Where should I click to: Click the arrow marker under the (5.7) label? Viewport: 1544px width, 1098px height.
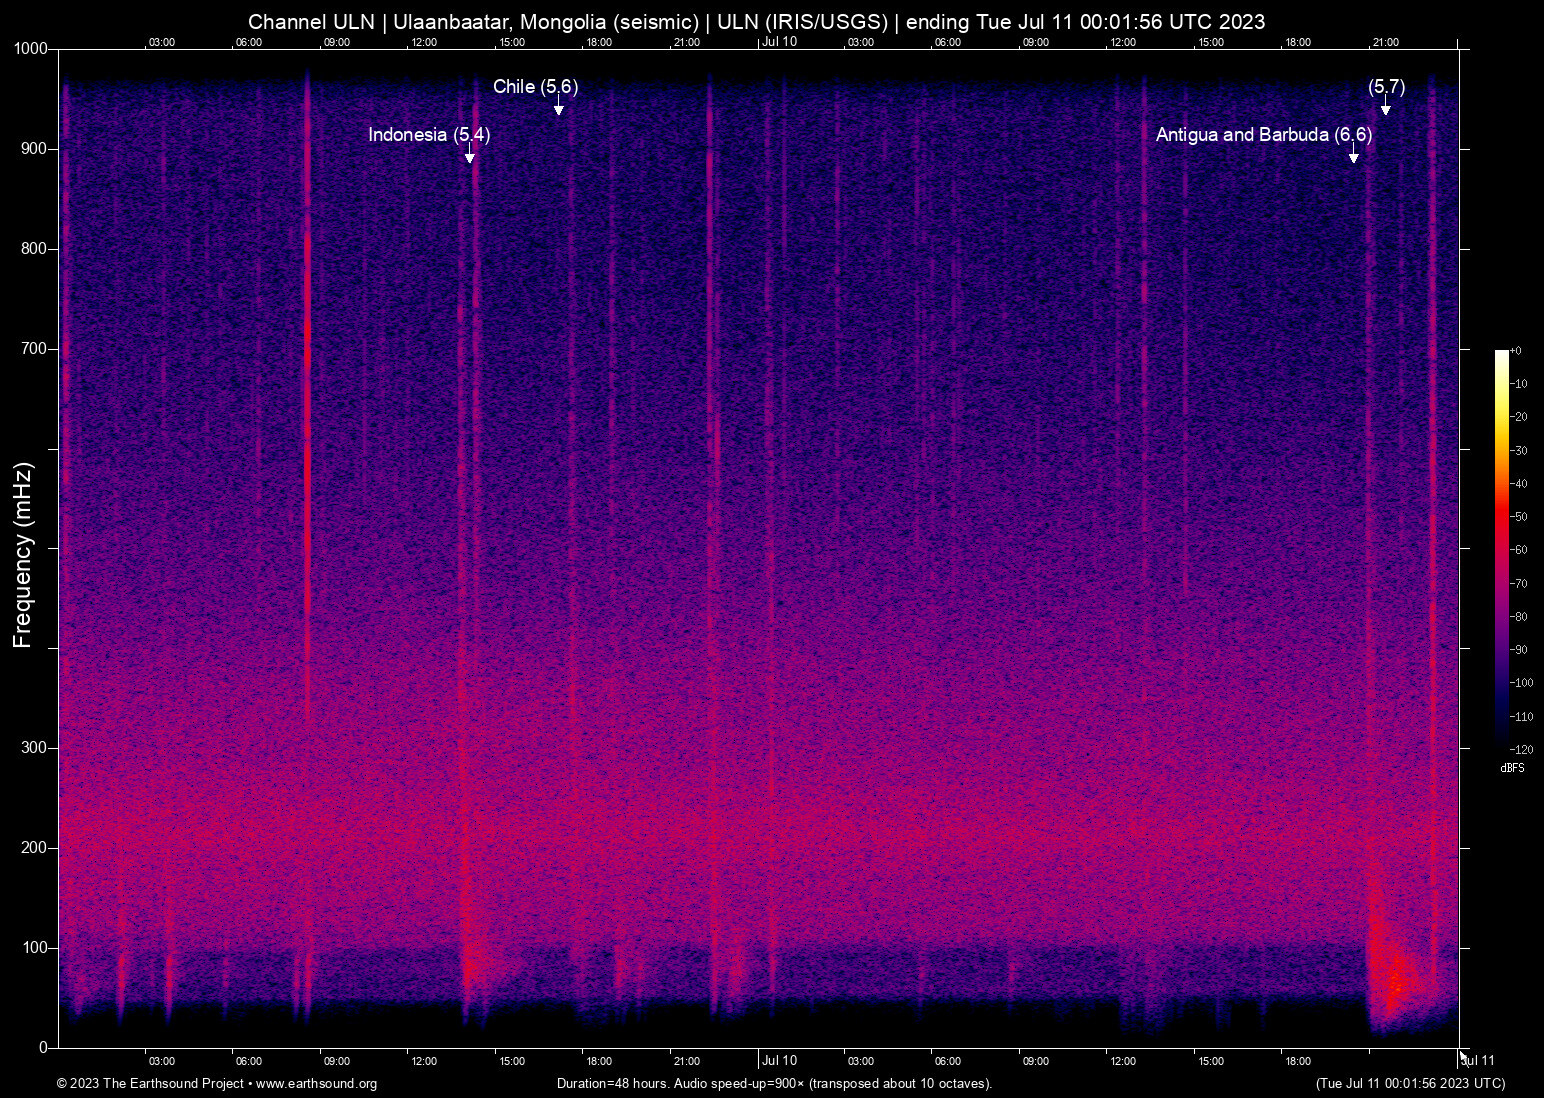pos(1386,109)
